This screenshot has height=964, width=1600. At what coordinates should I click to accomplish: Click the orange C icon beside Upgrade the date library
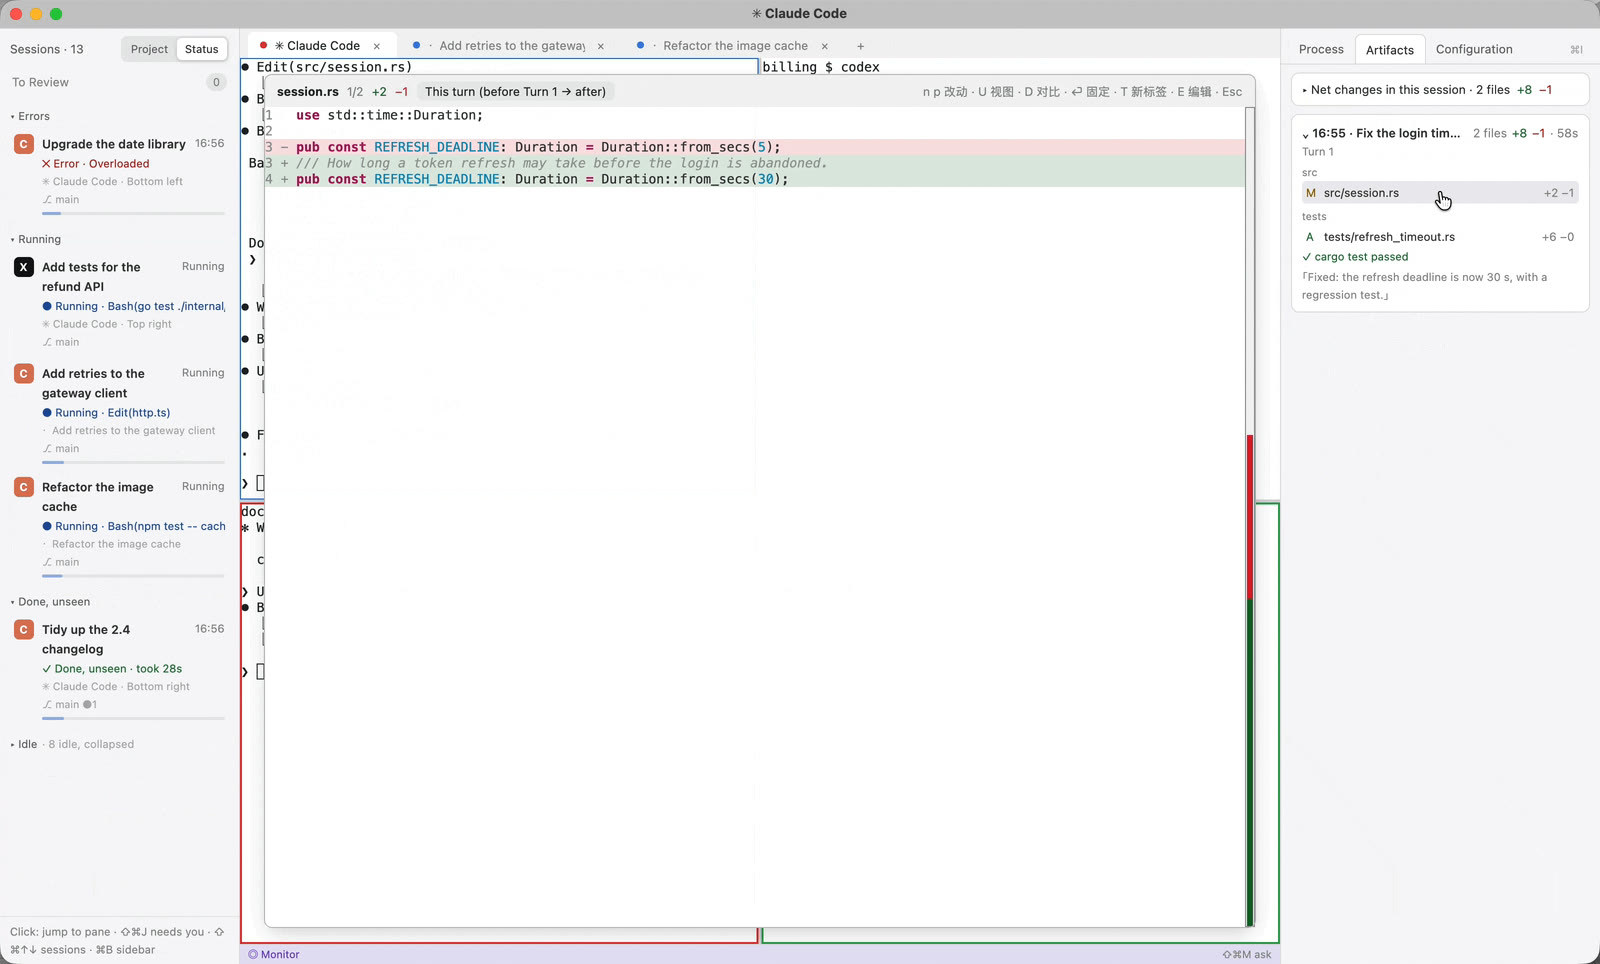click(x=24, y=144)
